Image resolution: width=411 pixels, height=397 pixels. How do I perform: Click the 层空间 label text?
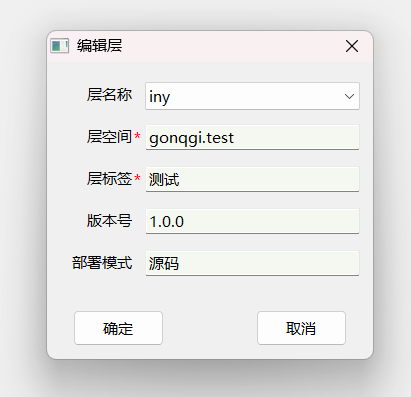109,137
